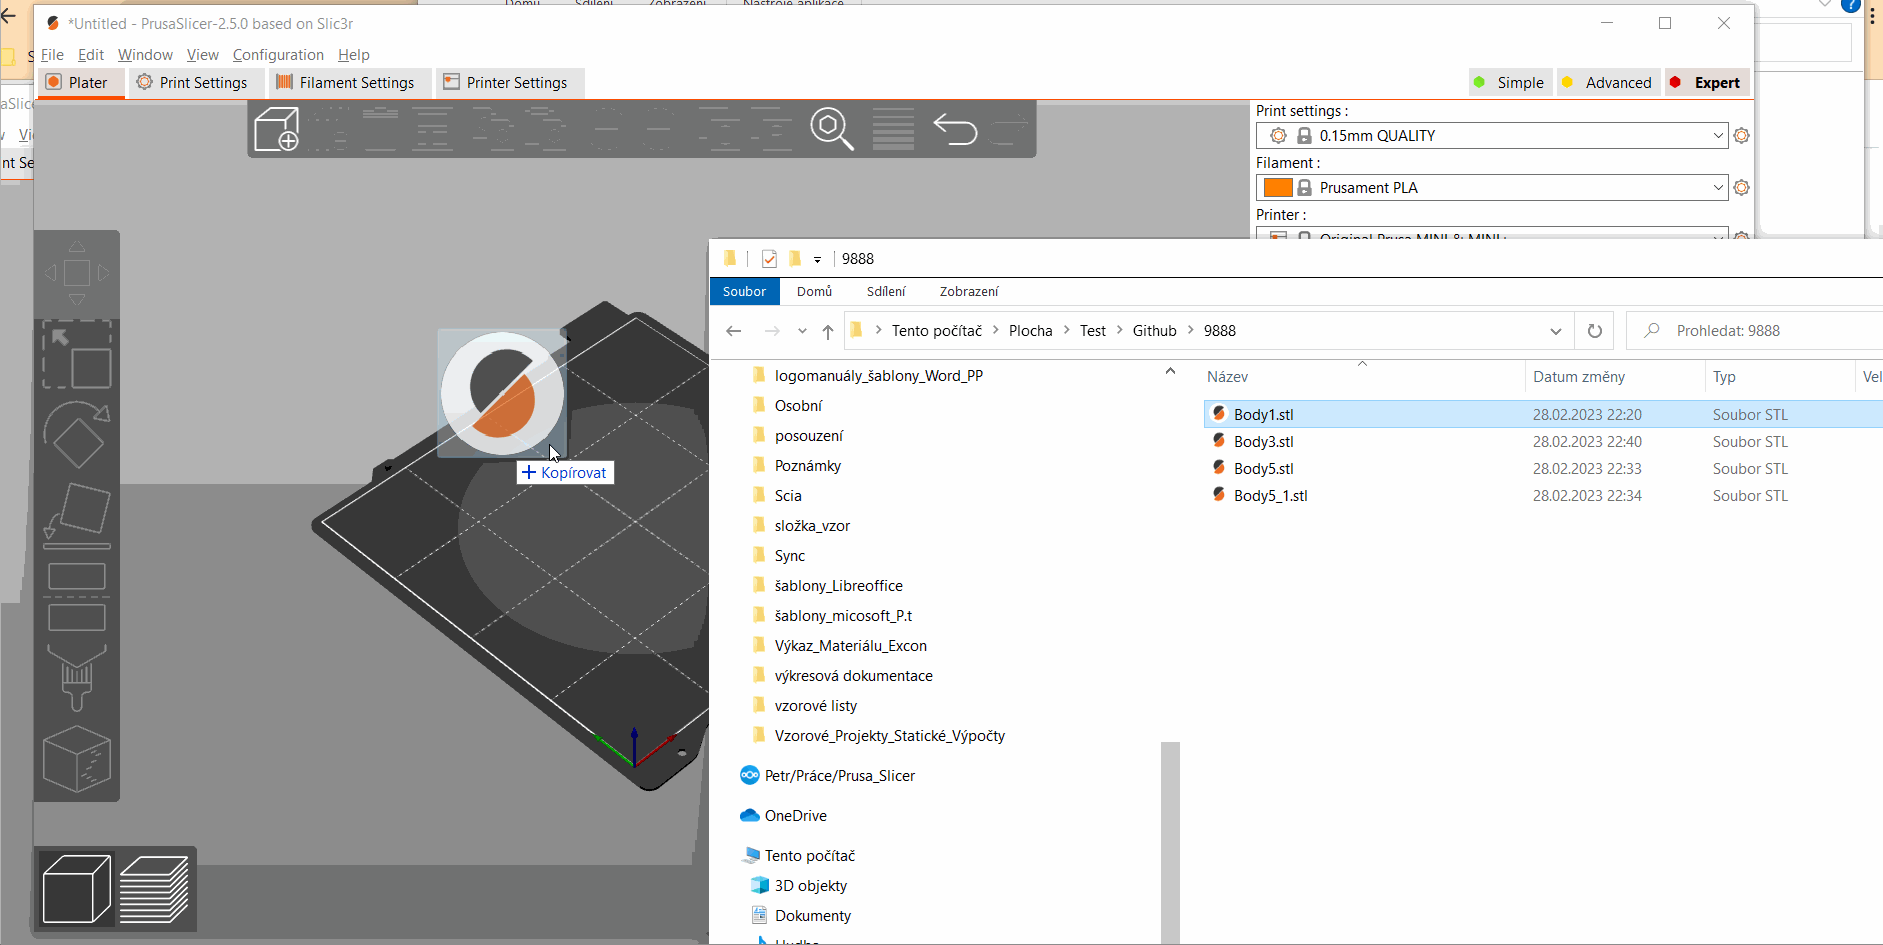Click the orange Prusament PLA color swatch
Viewport: 1883px width, 945px height.
click(x=1280, y=187)
